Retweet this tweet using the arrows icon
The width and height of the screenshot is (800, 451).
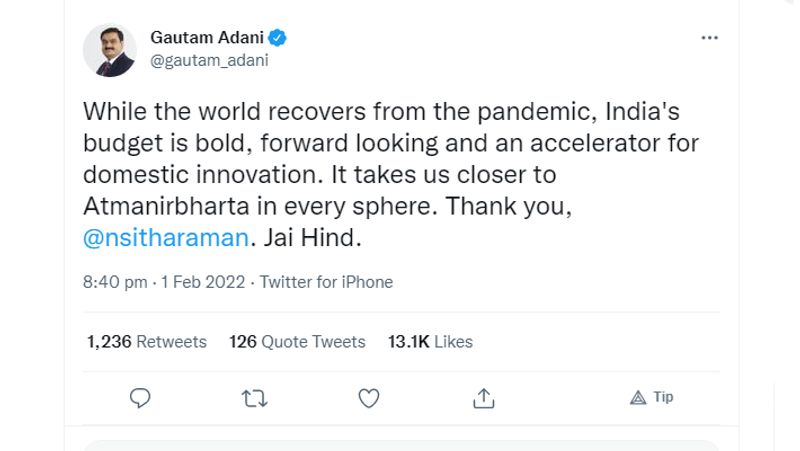click(x=255, y=398)
